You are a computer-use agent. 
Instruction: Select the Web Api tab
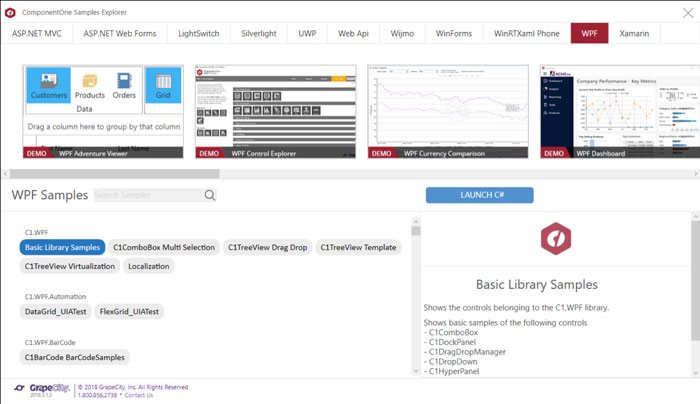pyautogui.click(x=353, y=33)
